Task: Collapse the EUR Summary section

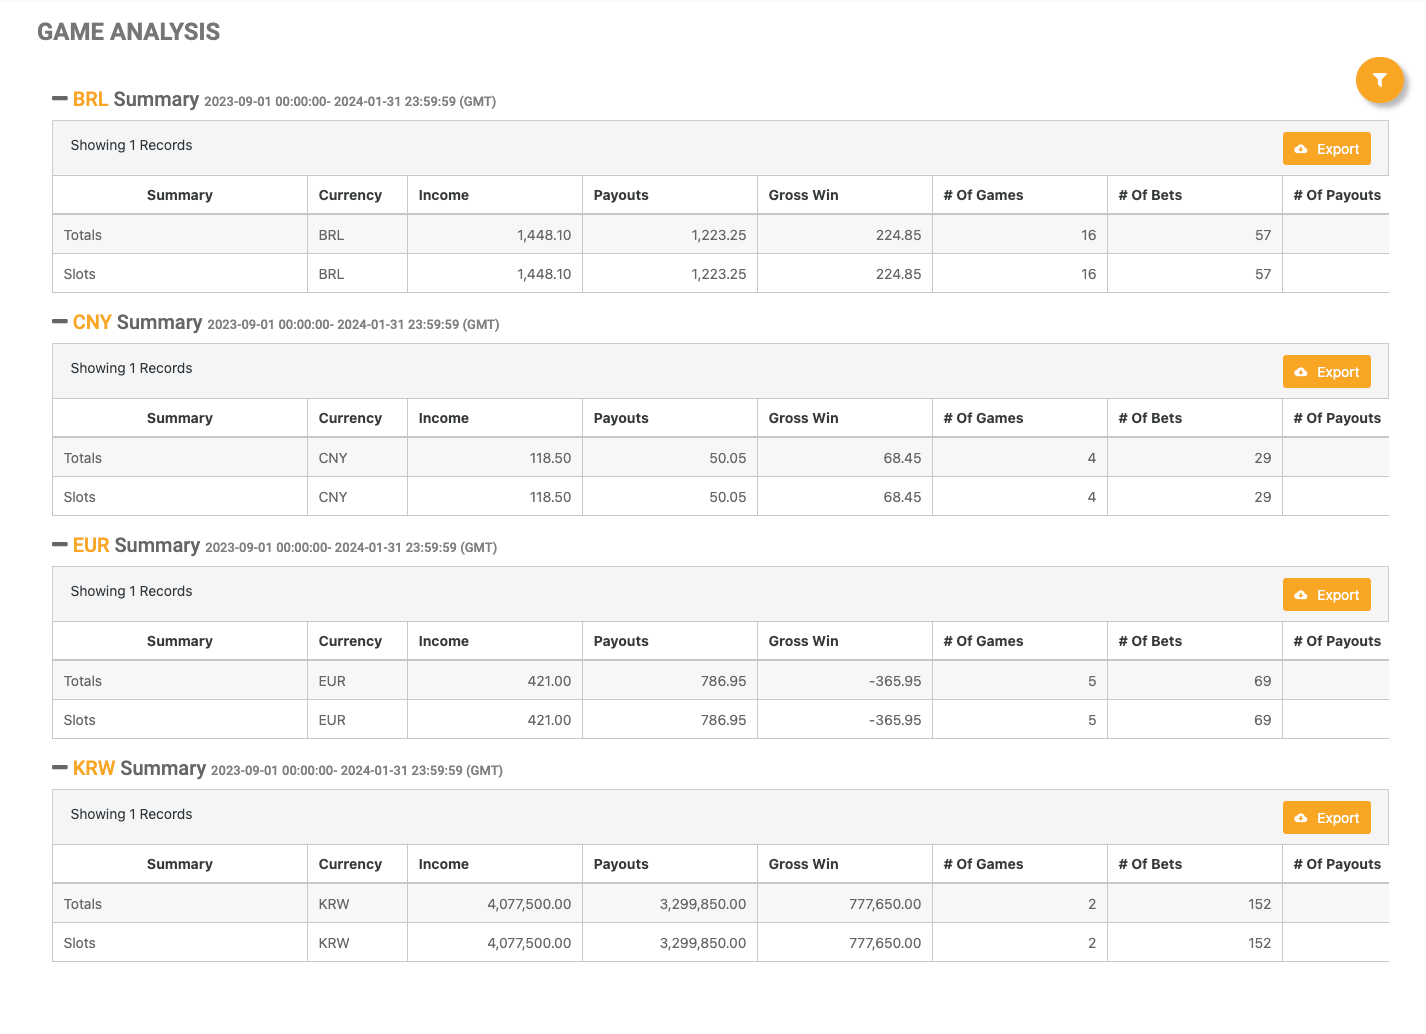Action: click(x=60, y=545)
